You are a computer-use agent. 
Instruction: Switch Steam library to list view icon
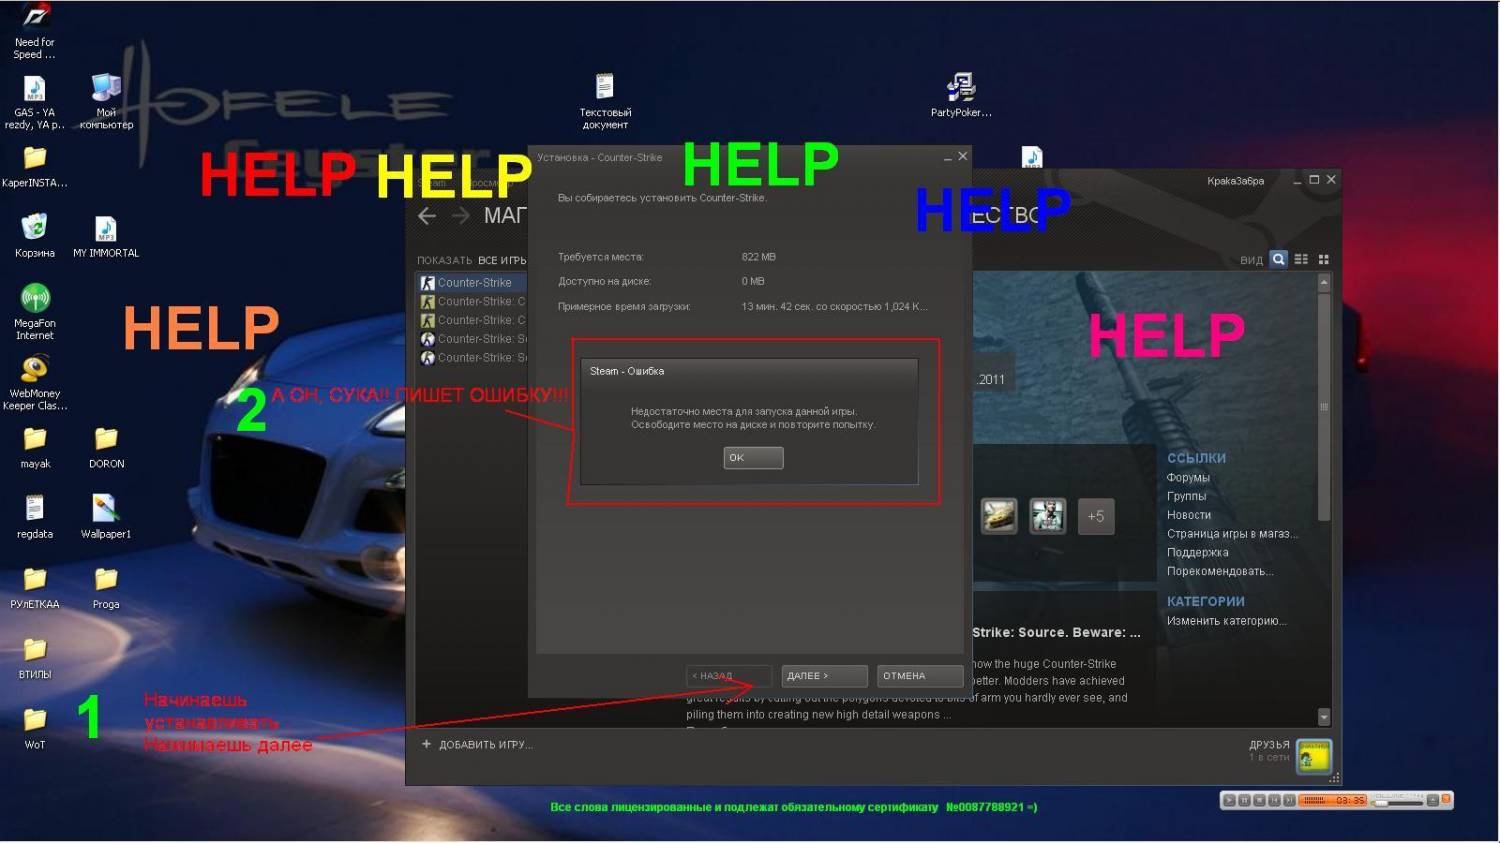point(1301,259)
